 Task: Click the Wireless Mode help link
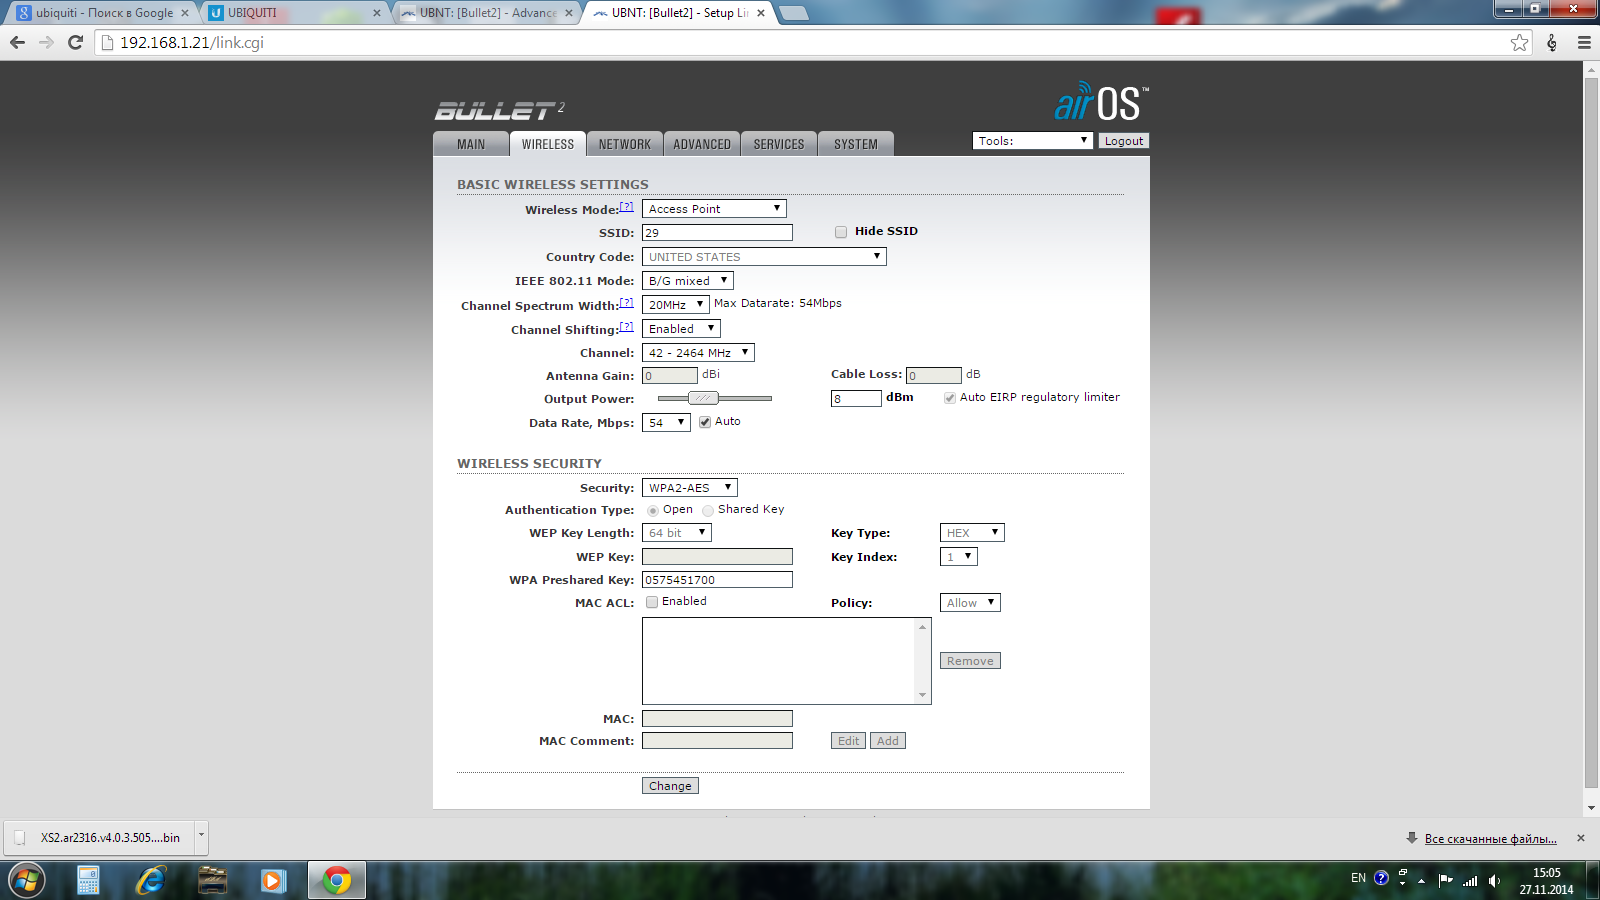coord(626,207)
